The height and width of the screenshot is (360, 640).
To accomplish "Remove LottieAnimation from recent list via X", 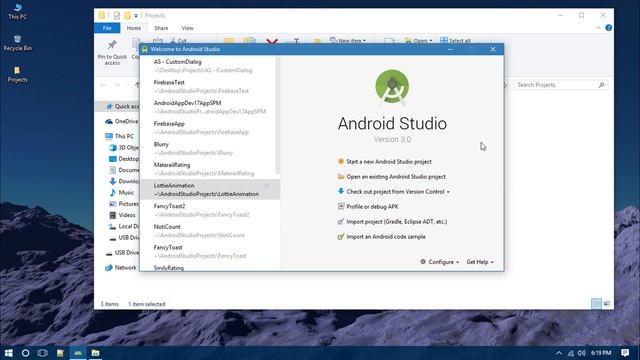I will coord(267,186).
